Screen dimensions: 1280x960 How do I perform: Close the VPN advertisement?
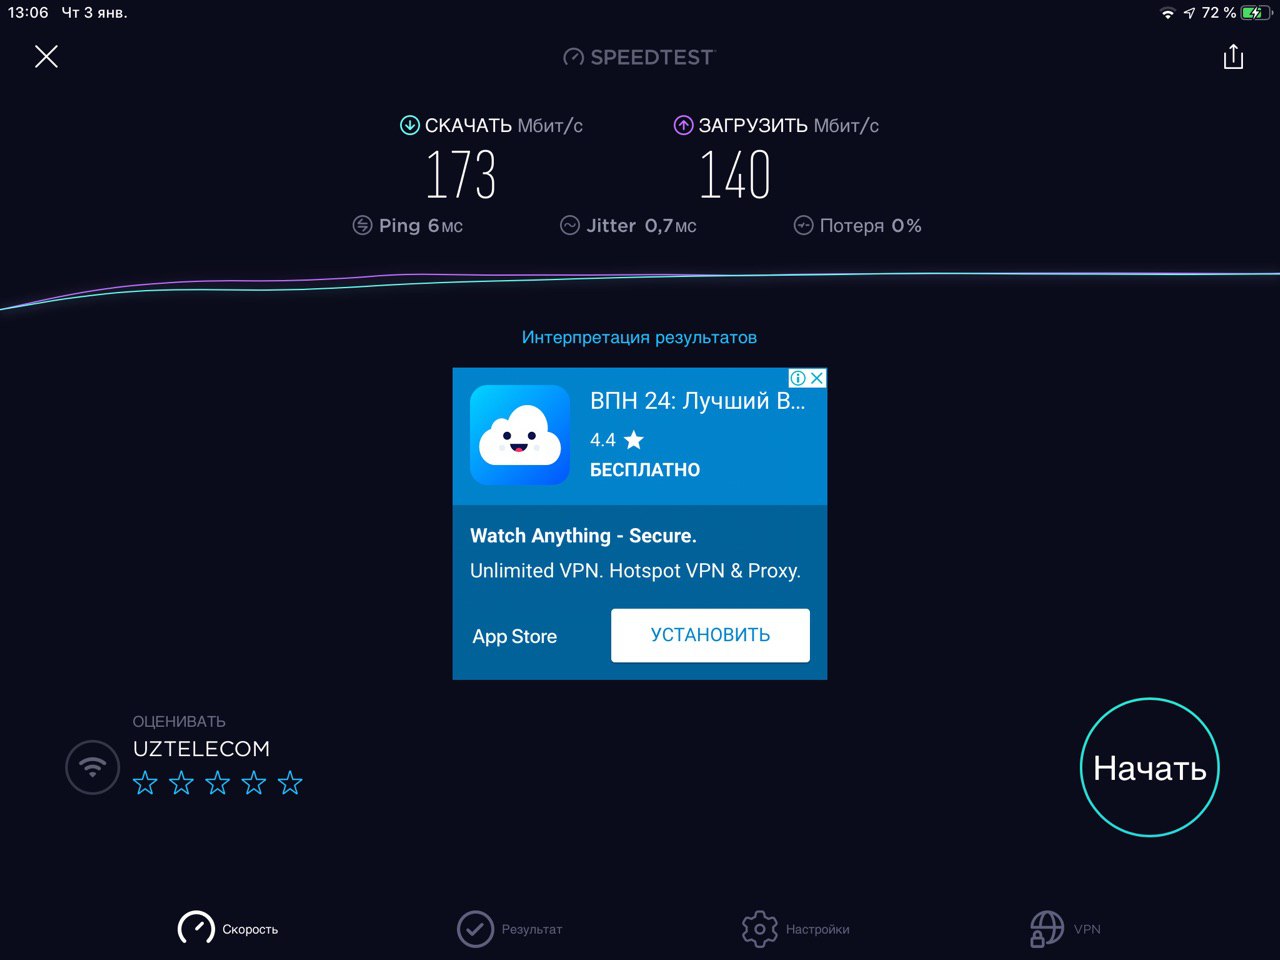(817, 378)
